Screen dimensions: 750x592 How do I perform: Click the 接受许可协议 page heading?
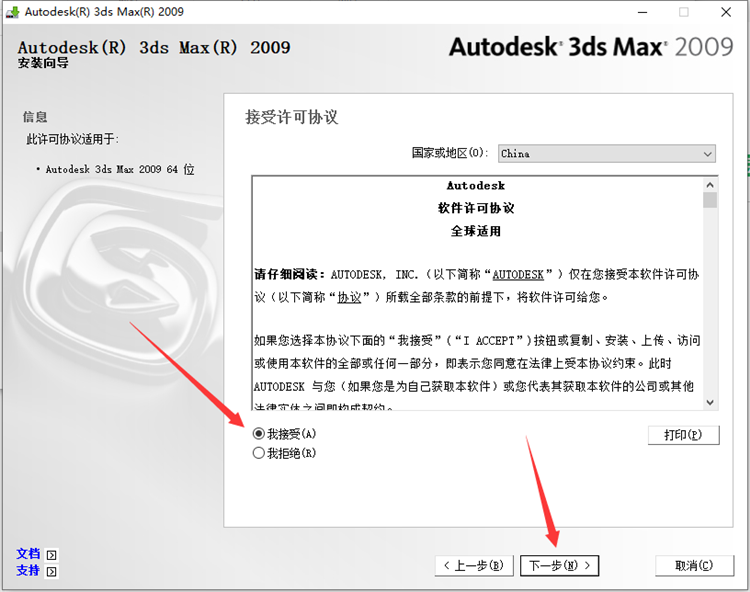tap(291, 117)
